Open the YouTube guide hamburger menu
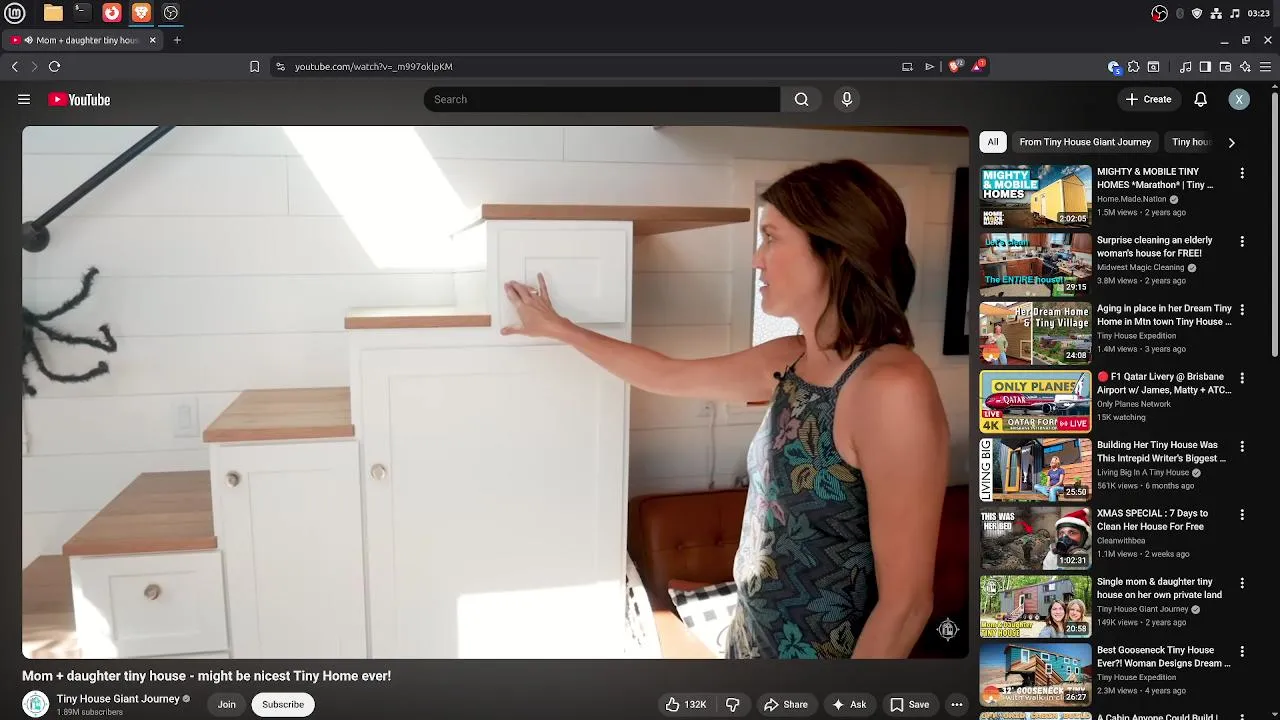 pos(24,99)
